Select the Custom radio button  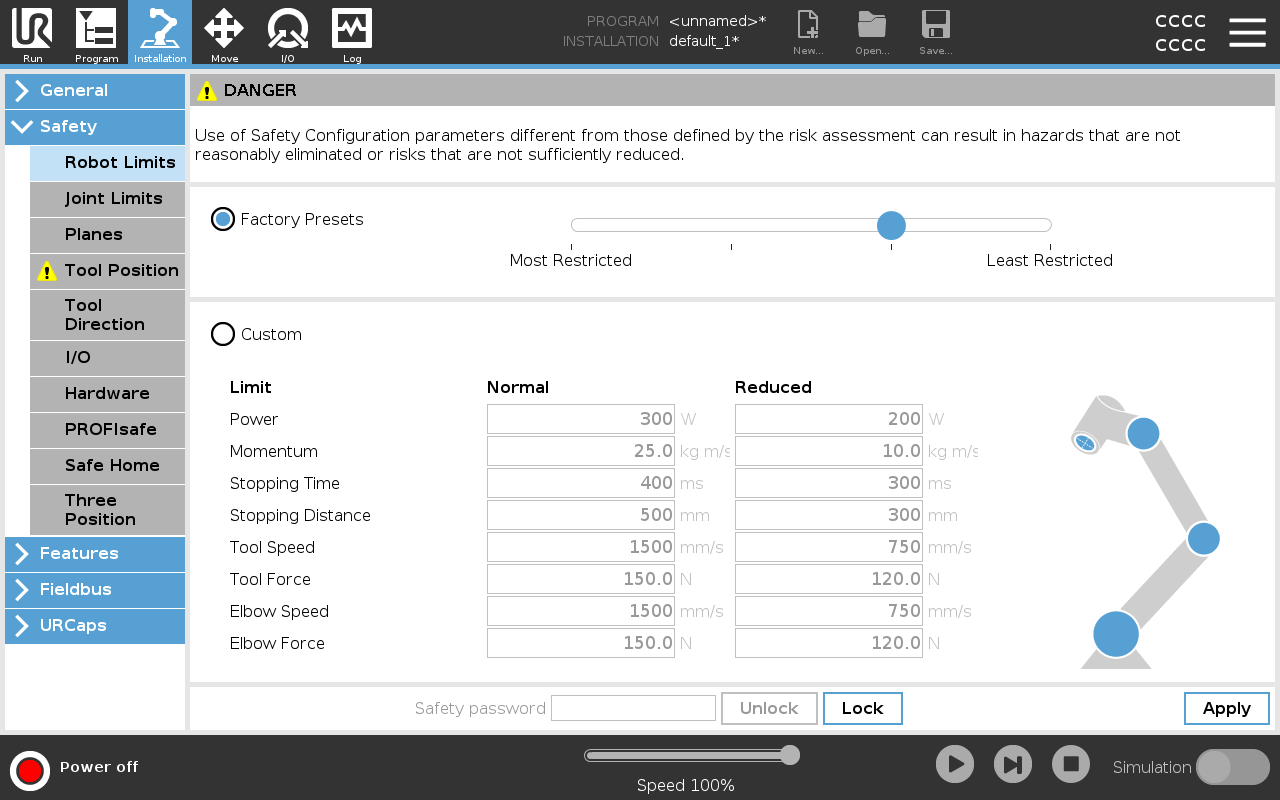point(223,334)
